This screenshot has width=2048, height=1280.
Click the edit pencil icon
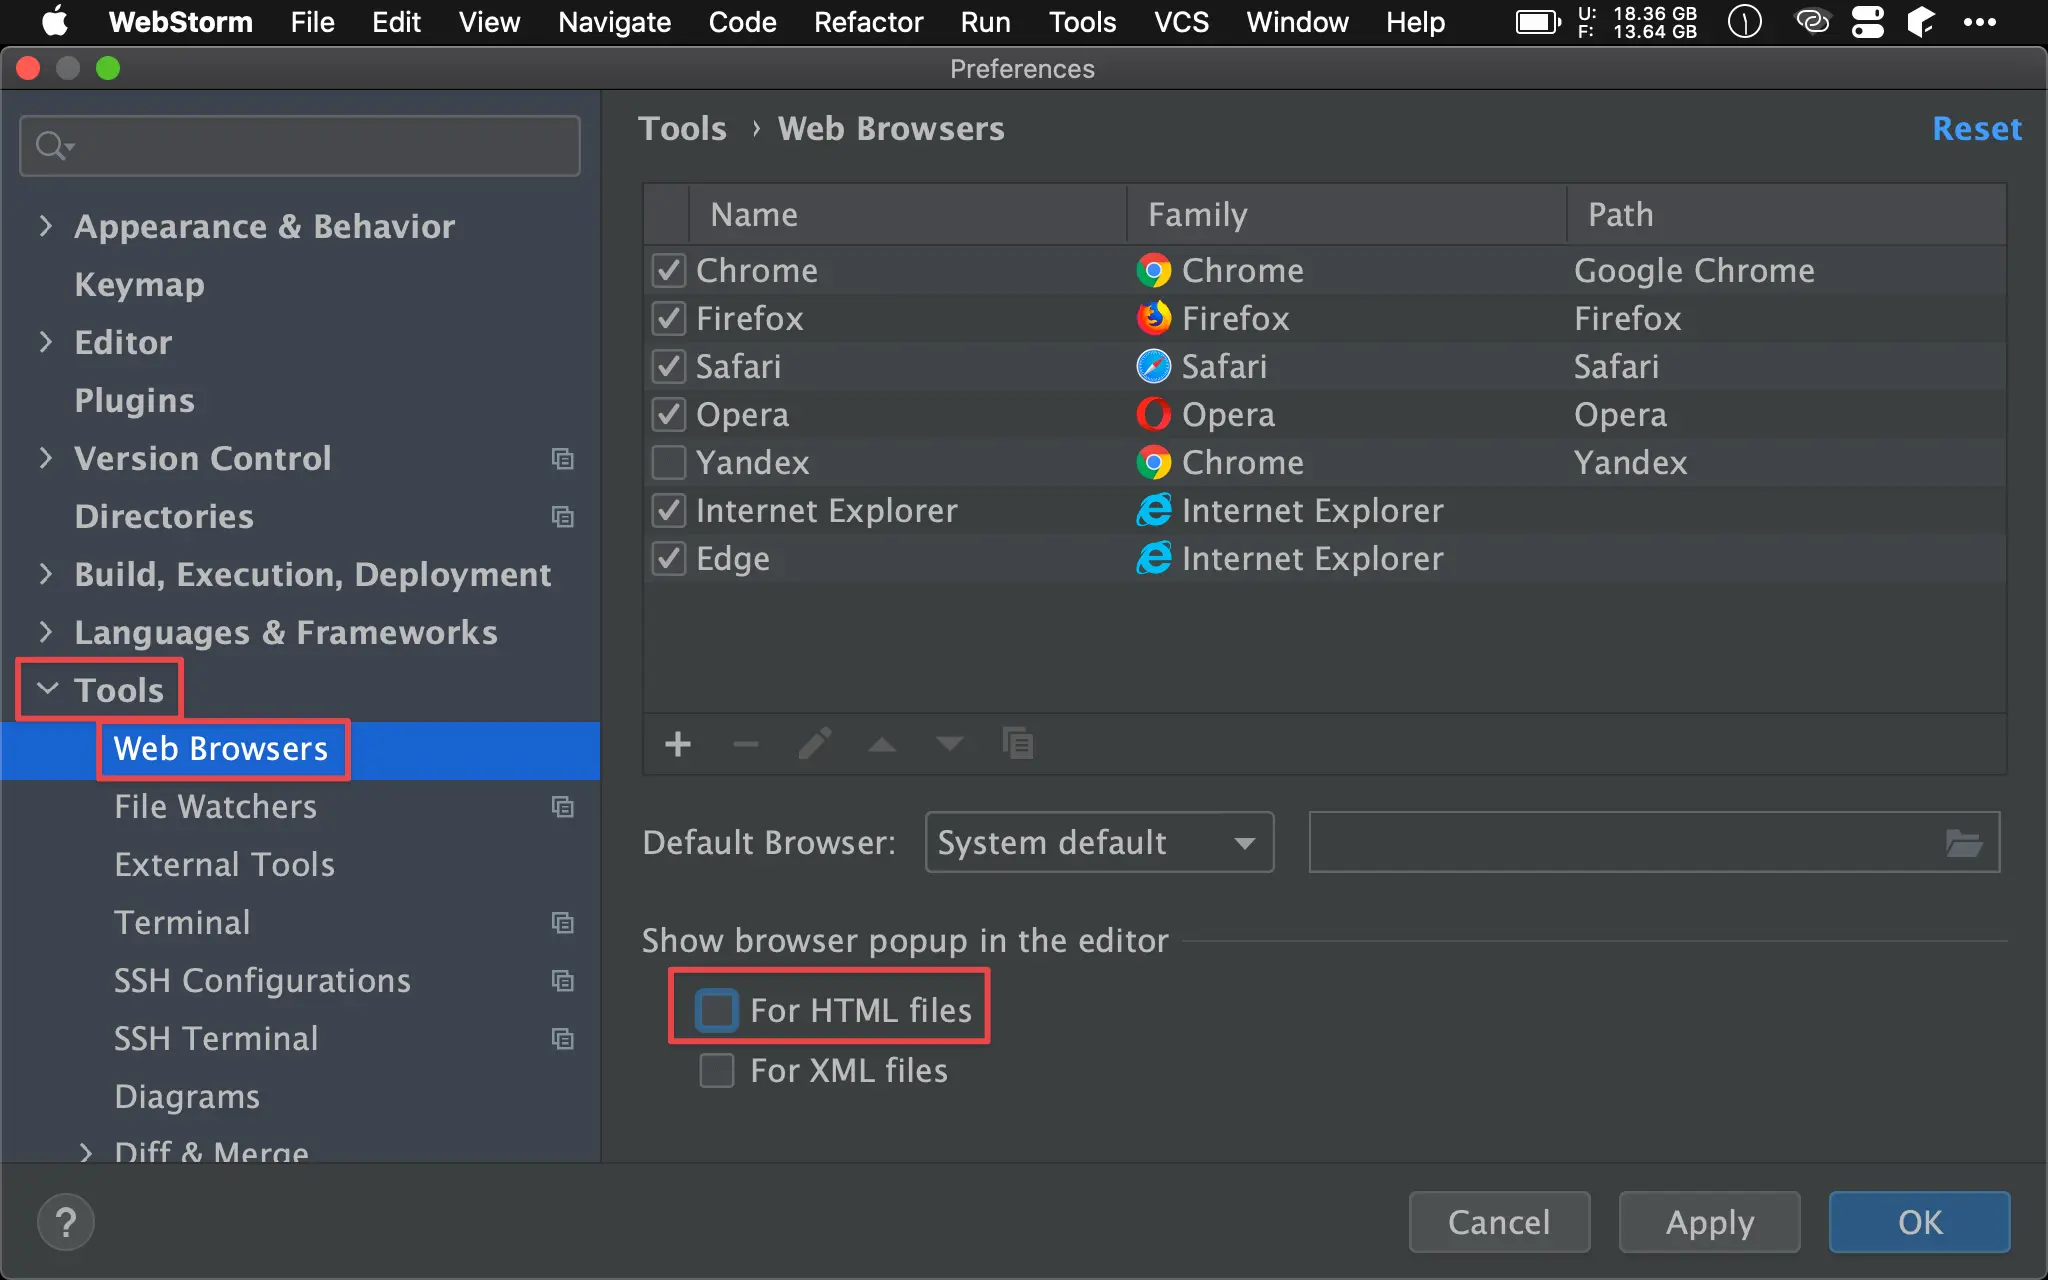click(814, 744)
